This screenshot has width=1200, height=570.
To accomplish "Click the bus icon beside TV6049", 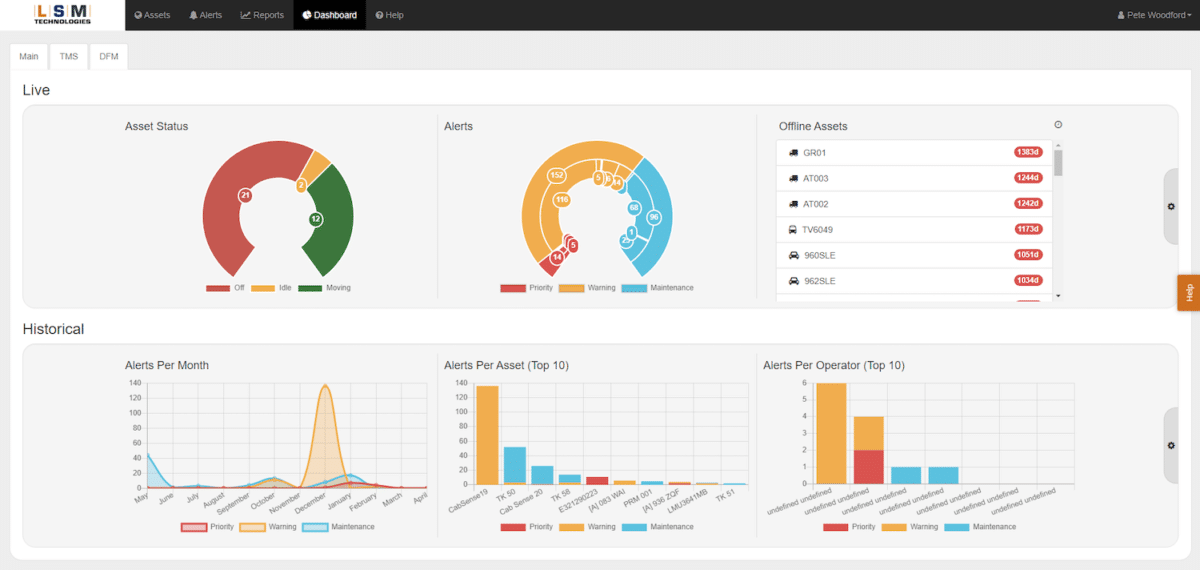I will click(x=794, y=229).
